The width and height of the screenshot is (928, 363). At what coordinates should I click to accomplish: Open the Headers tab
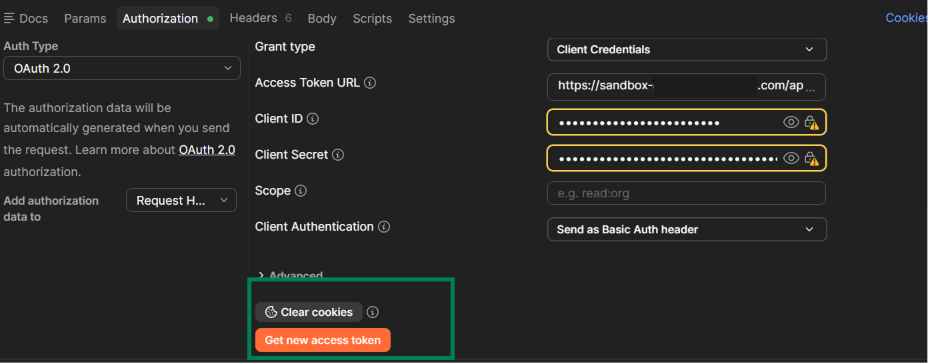point(260,18)
